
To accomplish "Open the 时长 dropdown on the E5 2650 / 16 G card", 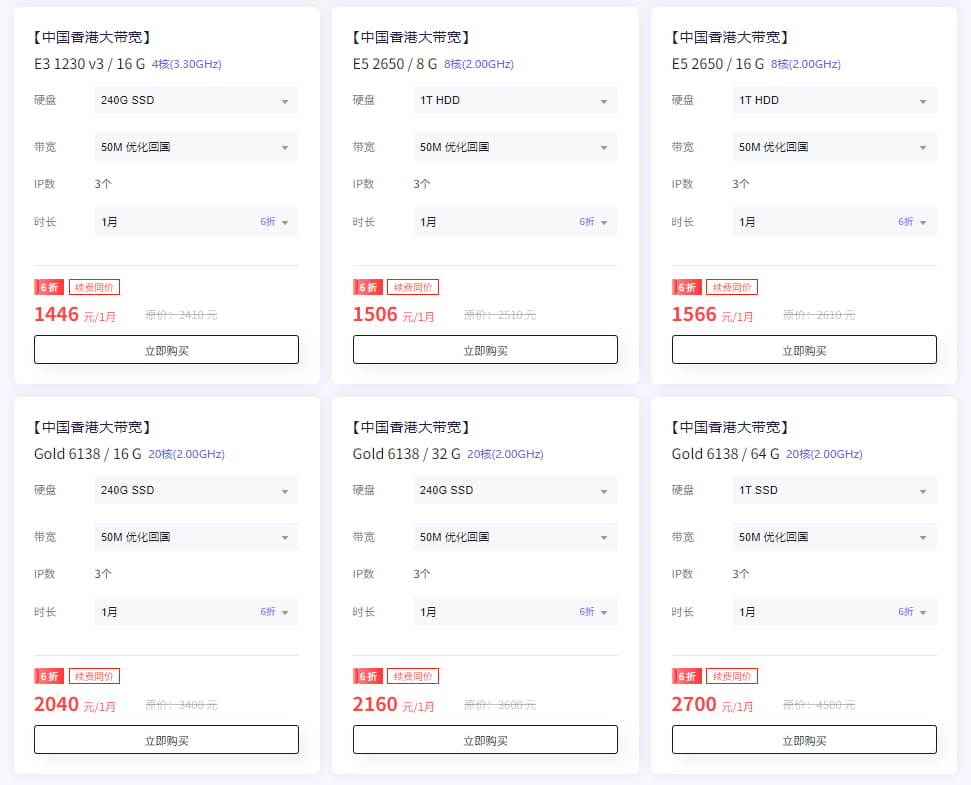I will point(834,222).
